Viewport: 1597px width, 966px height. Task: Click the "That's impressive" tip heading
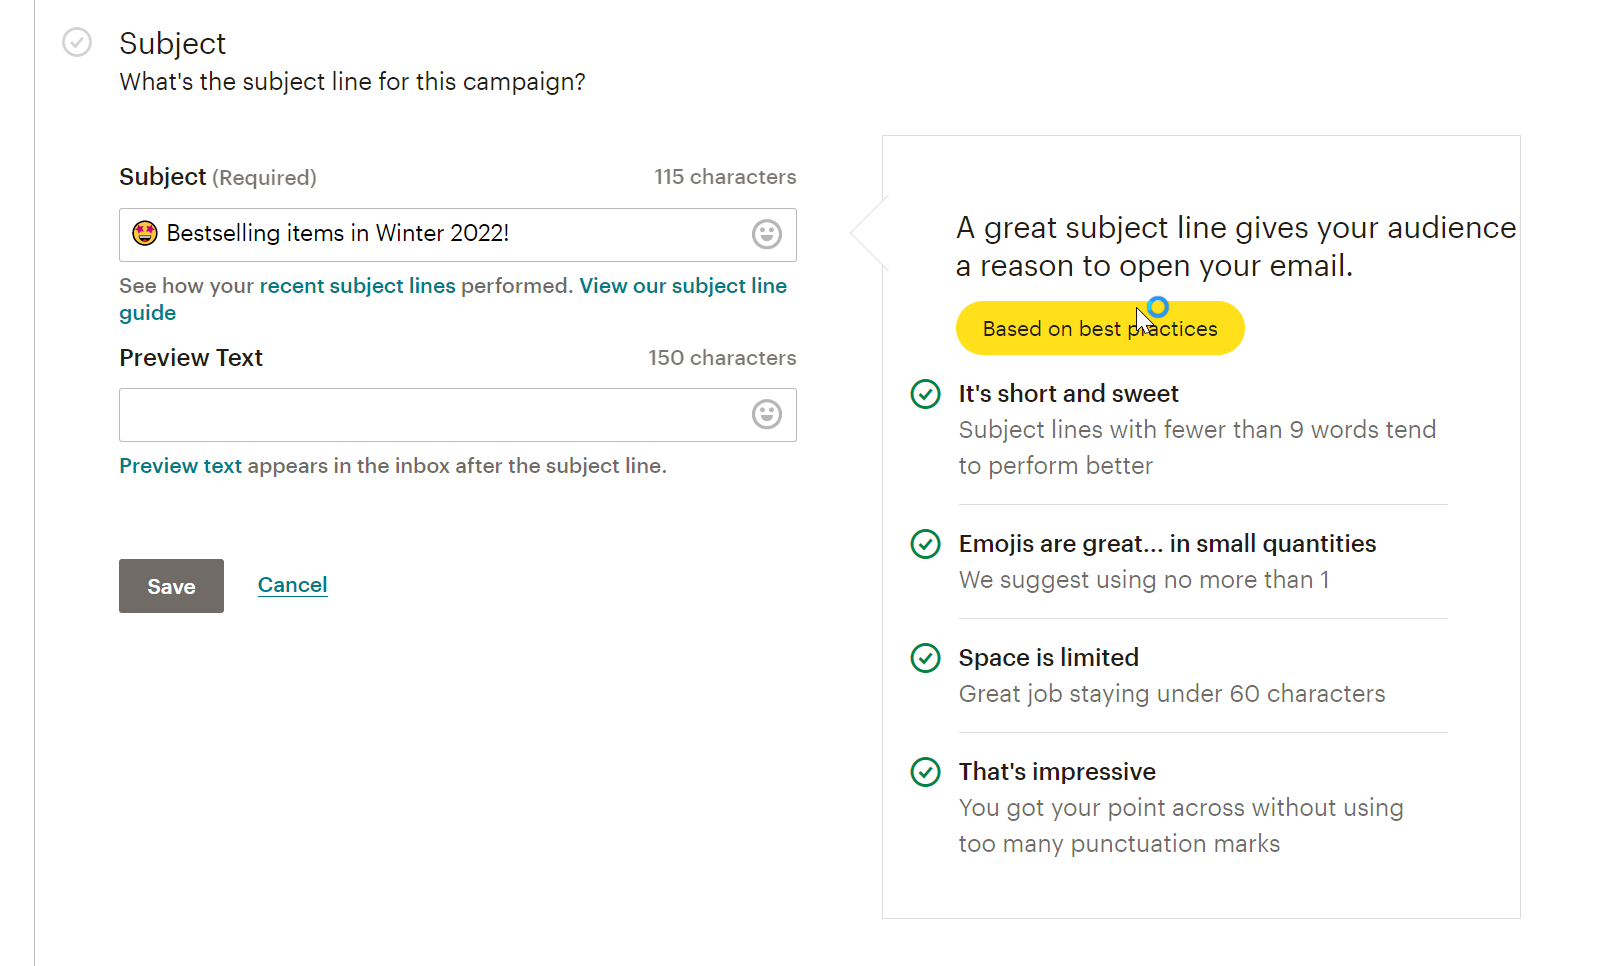coord(1057,772)
